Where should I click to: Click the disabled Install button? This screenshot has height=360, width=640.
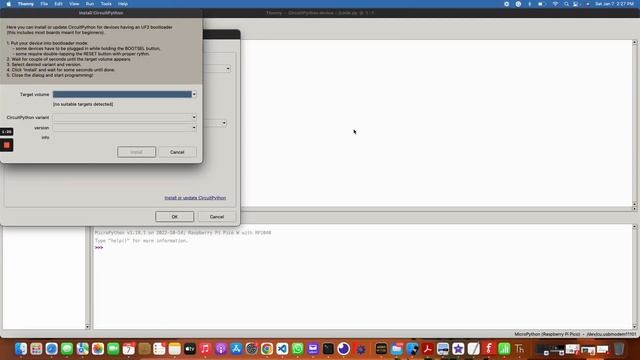tap(136, 152)
